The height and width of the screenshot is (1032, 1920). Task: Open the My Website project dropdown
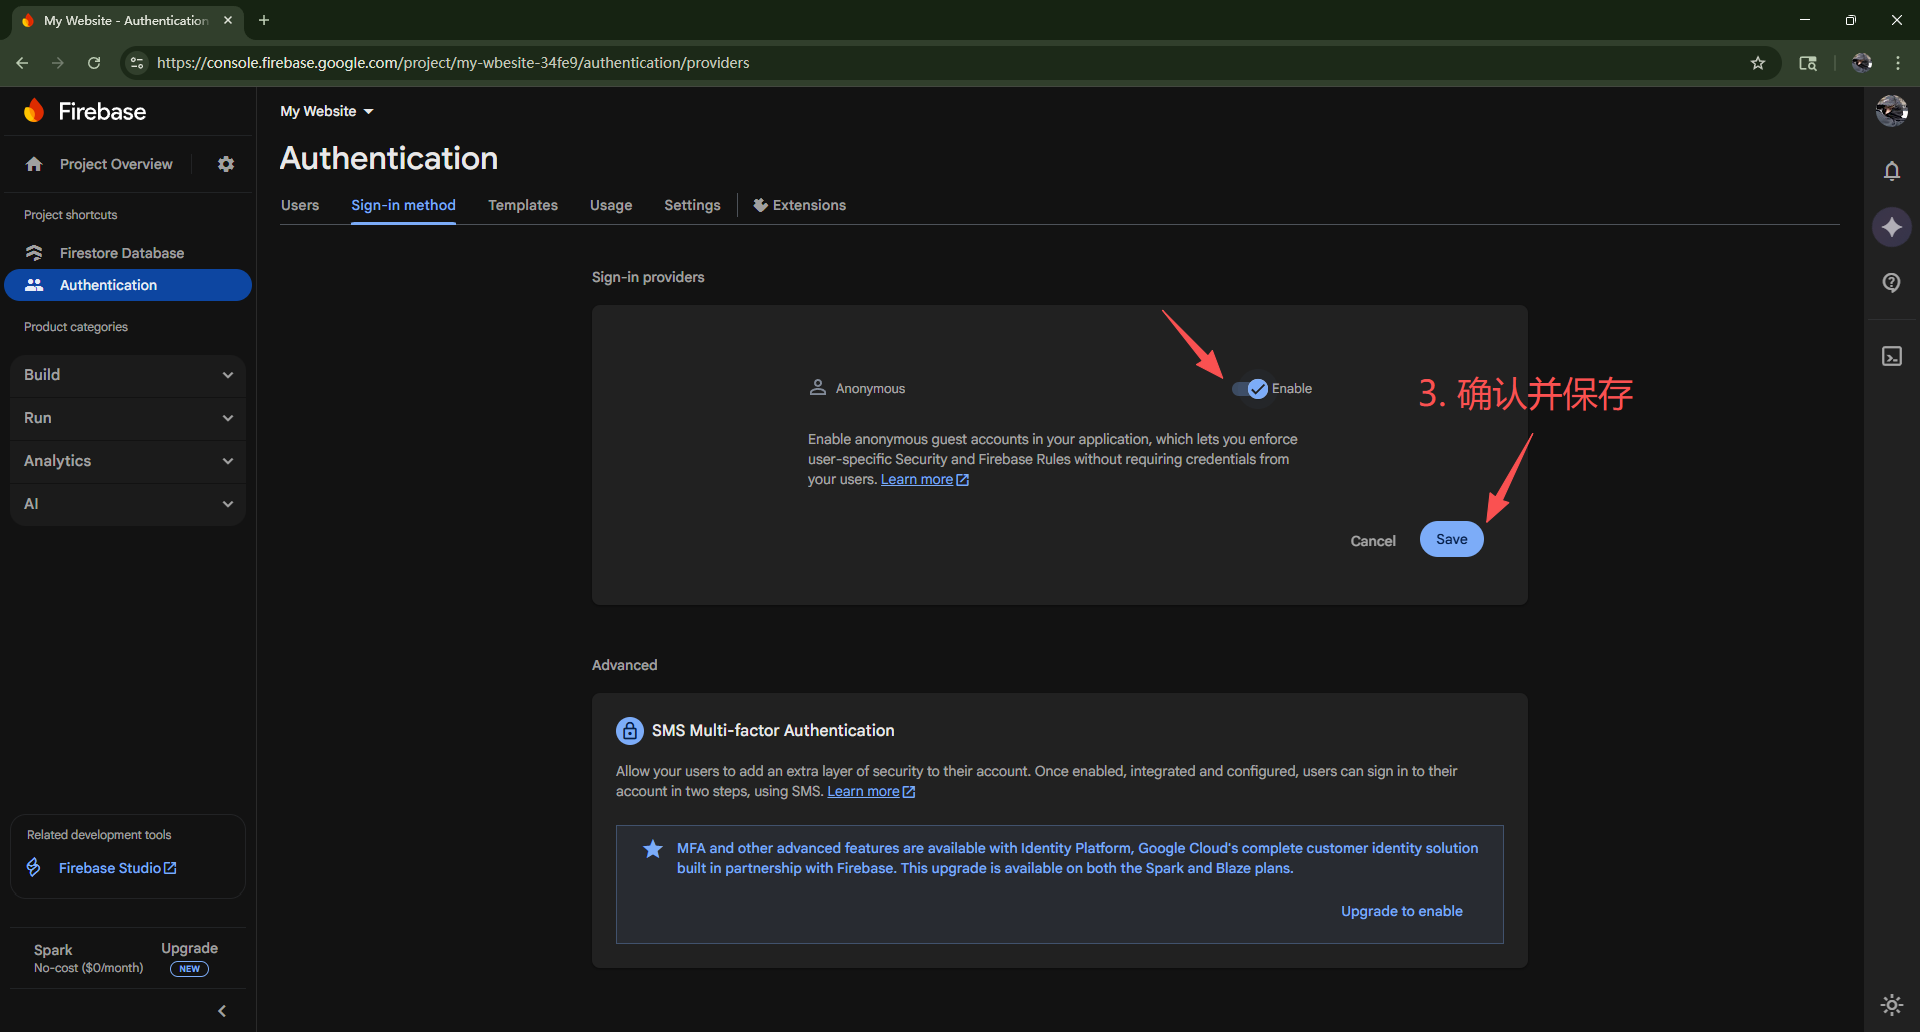[x=326, y=111]
